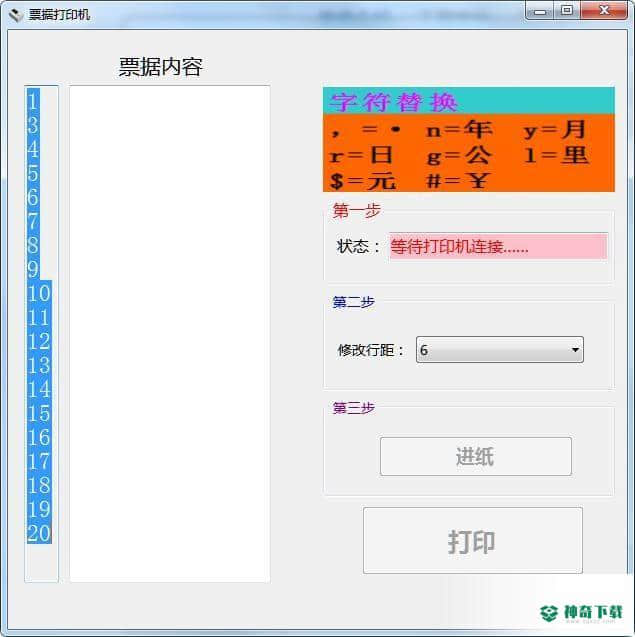The image size is (635, 637).
Task: Select line number 5 in list
Action: pos(33,173)
